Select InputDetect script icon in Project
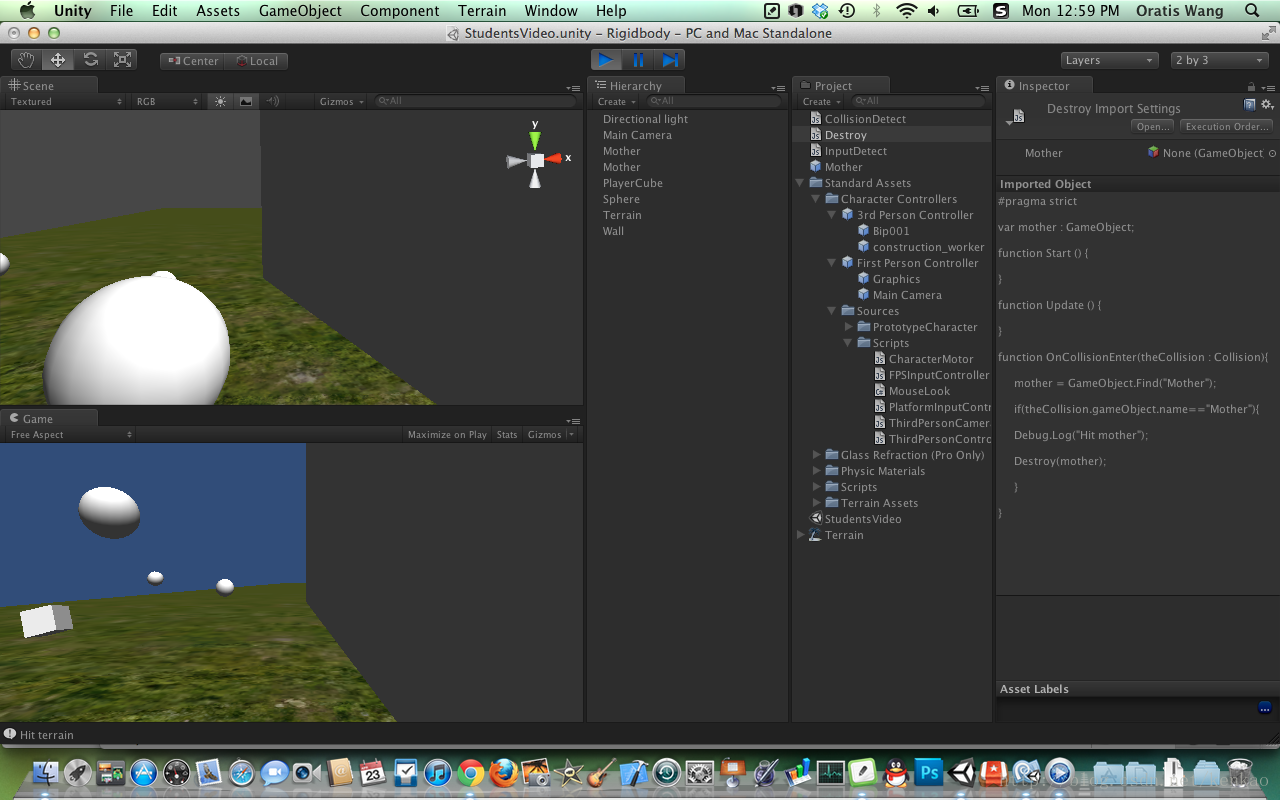Screen dimensions: 1280x800 click(x=815, y=151)
